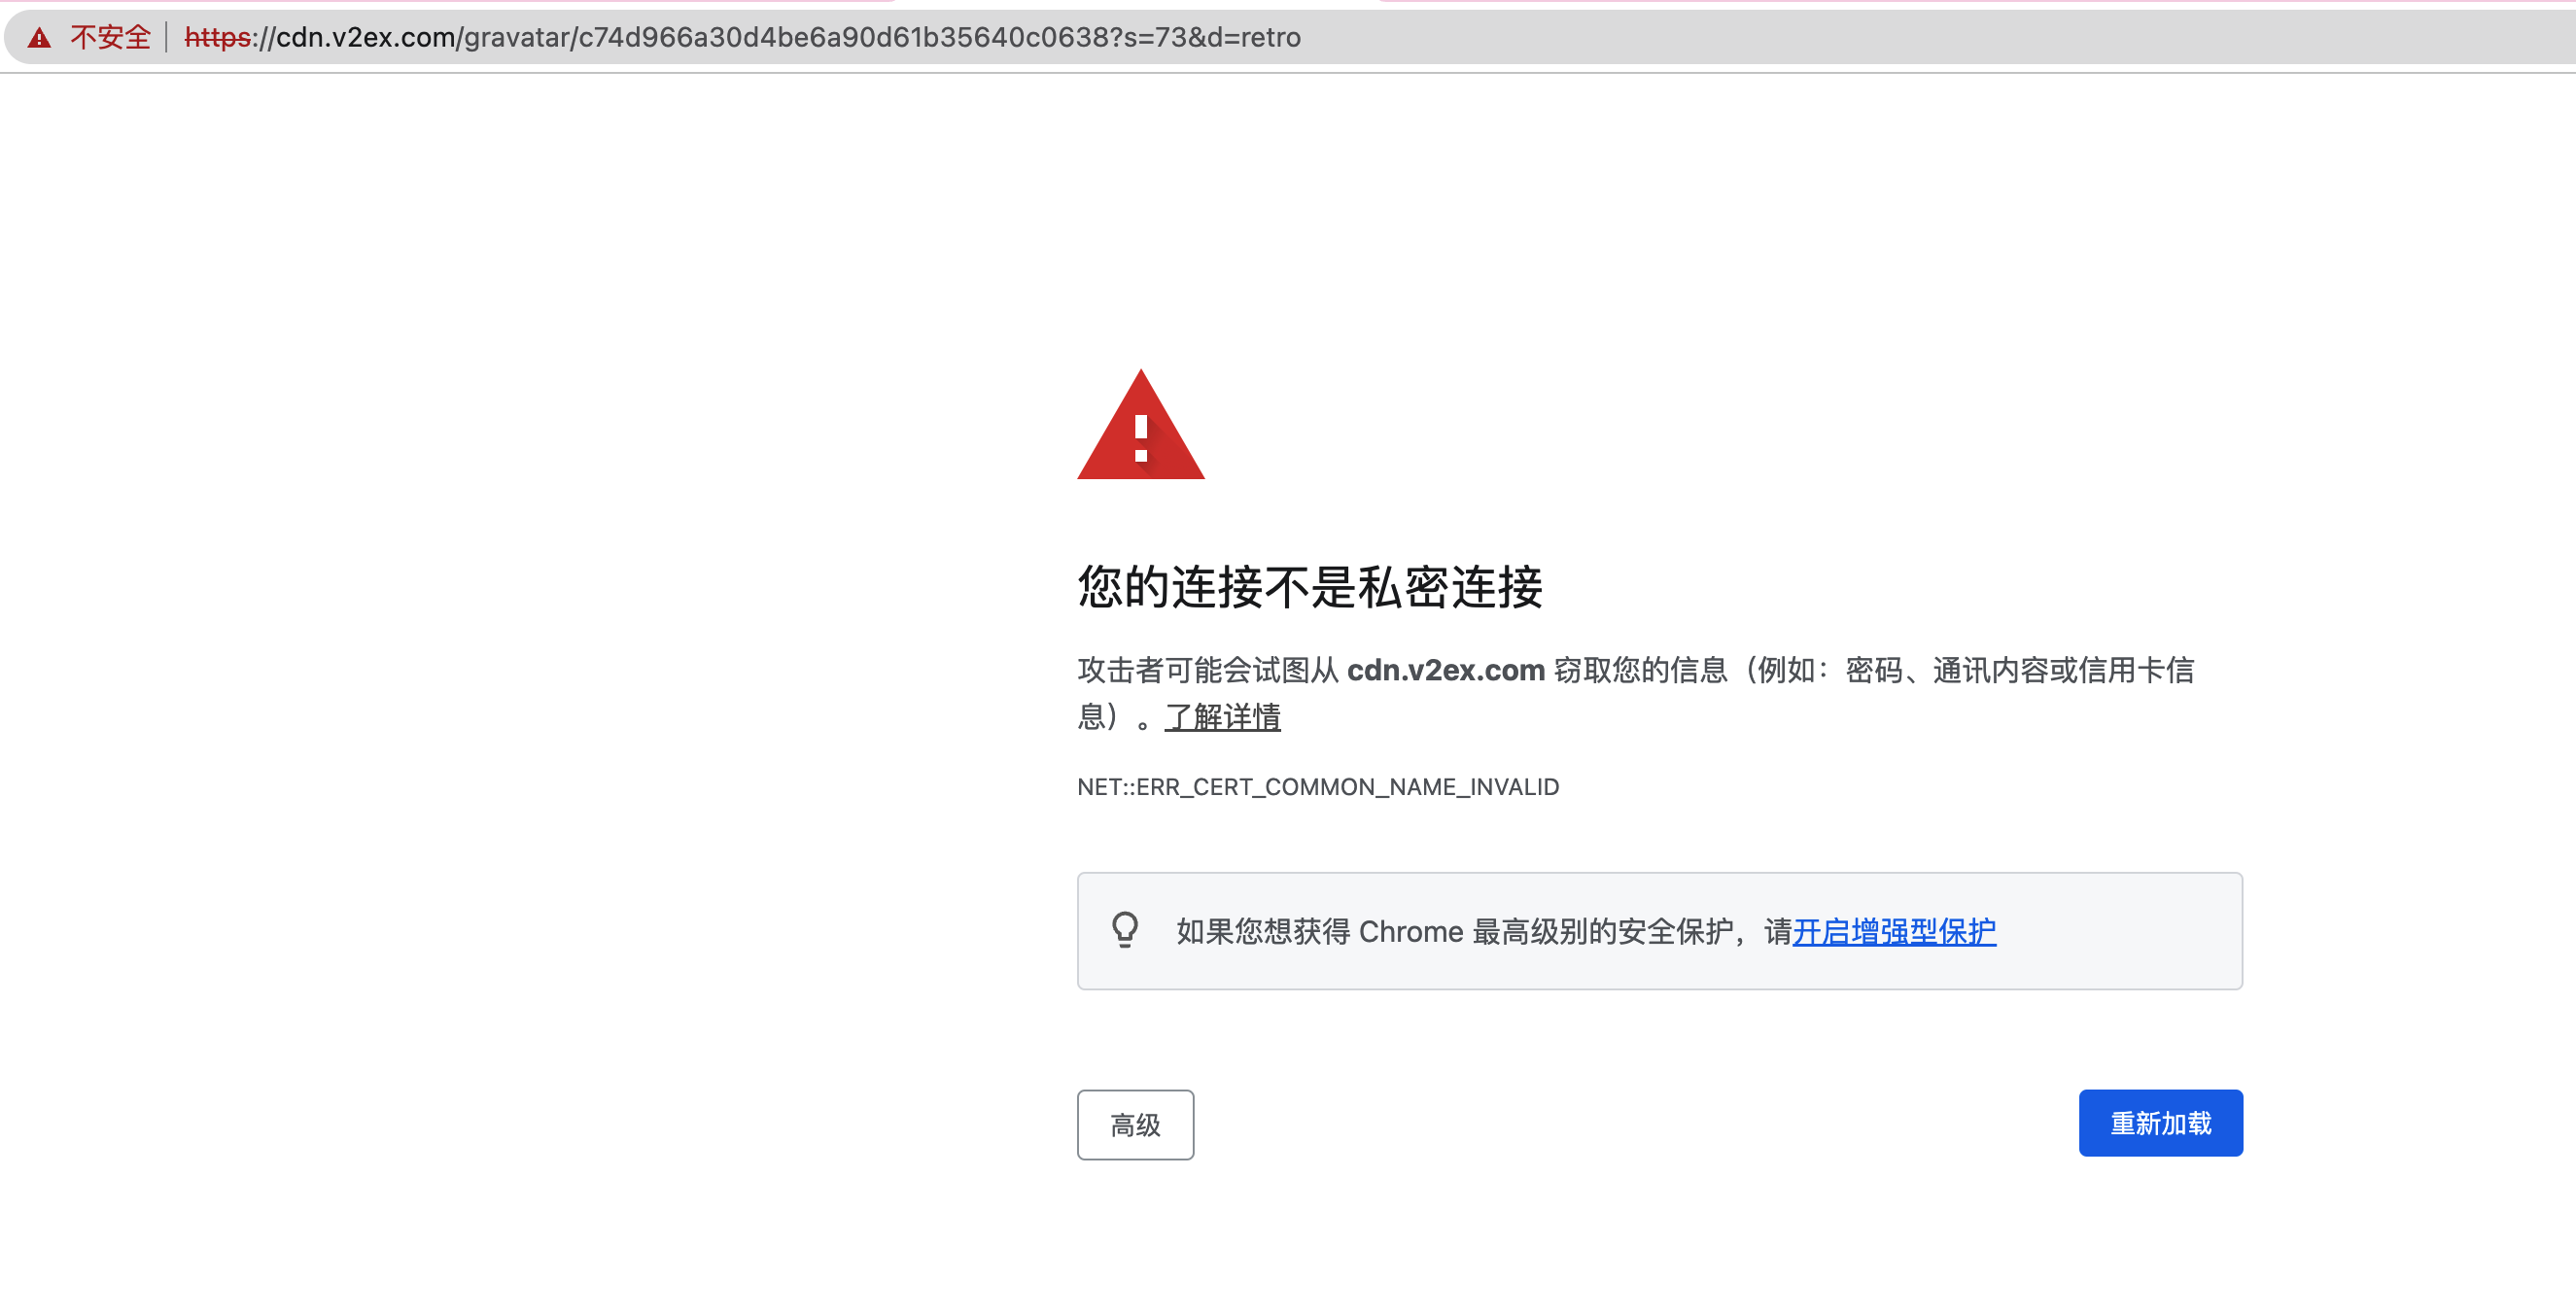Click the heading 您的连接不是私密连接

pyautogui.click(x=1309, y=586)
